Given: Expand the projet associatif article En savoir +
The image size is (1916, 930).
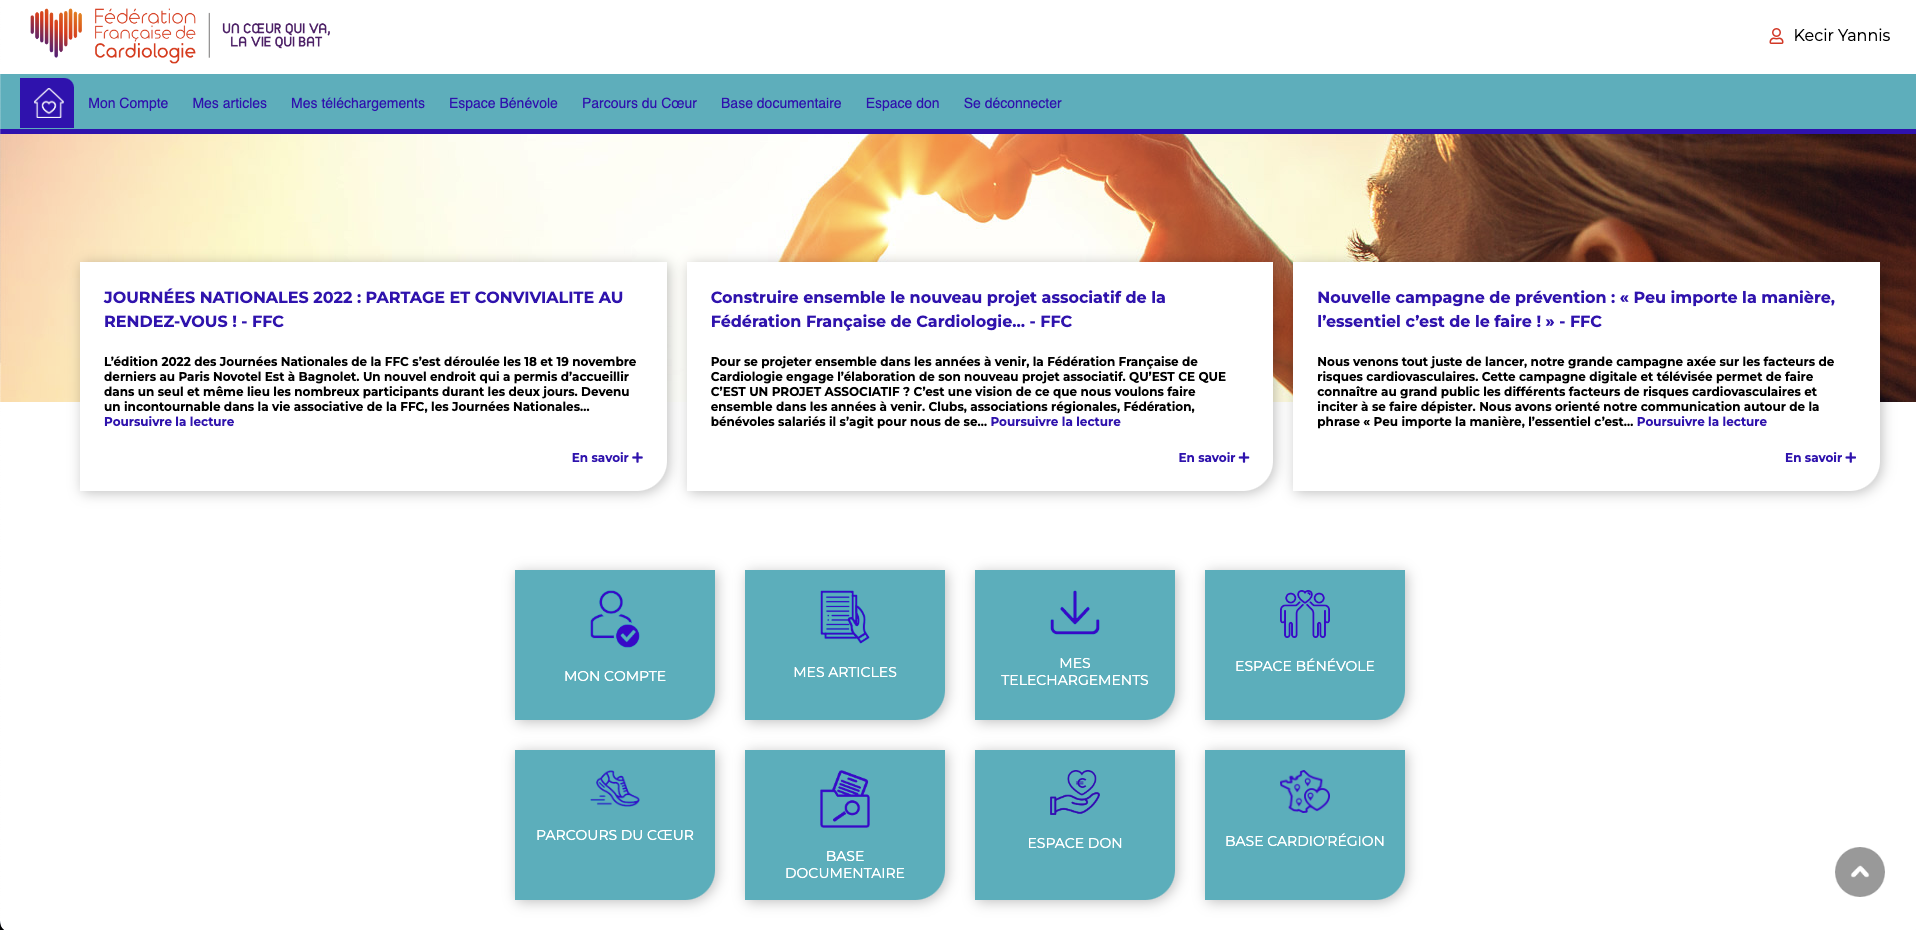Looking at the screenshot, I should [1213, 458].
